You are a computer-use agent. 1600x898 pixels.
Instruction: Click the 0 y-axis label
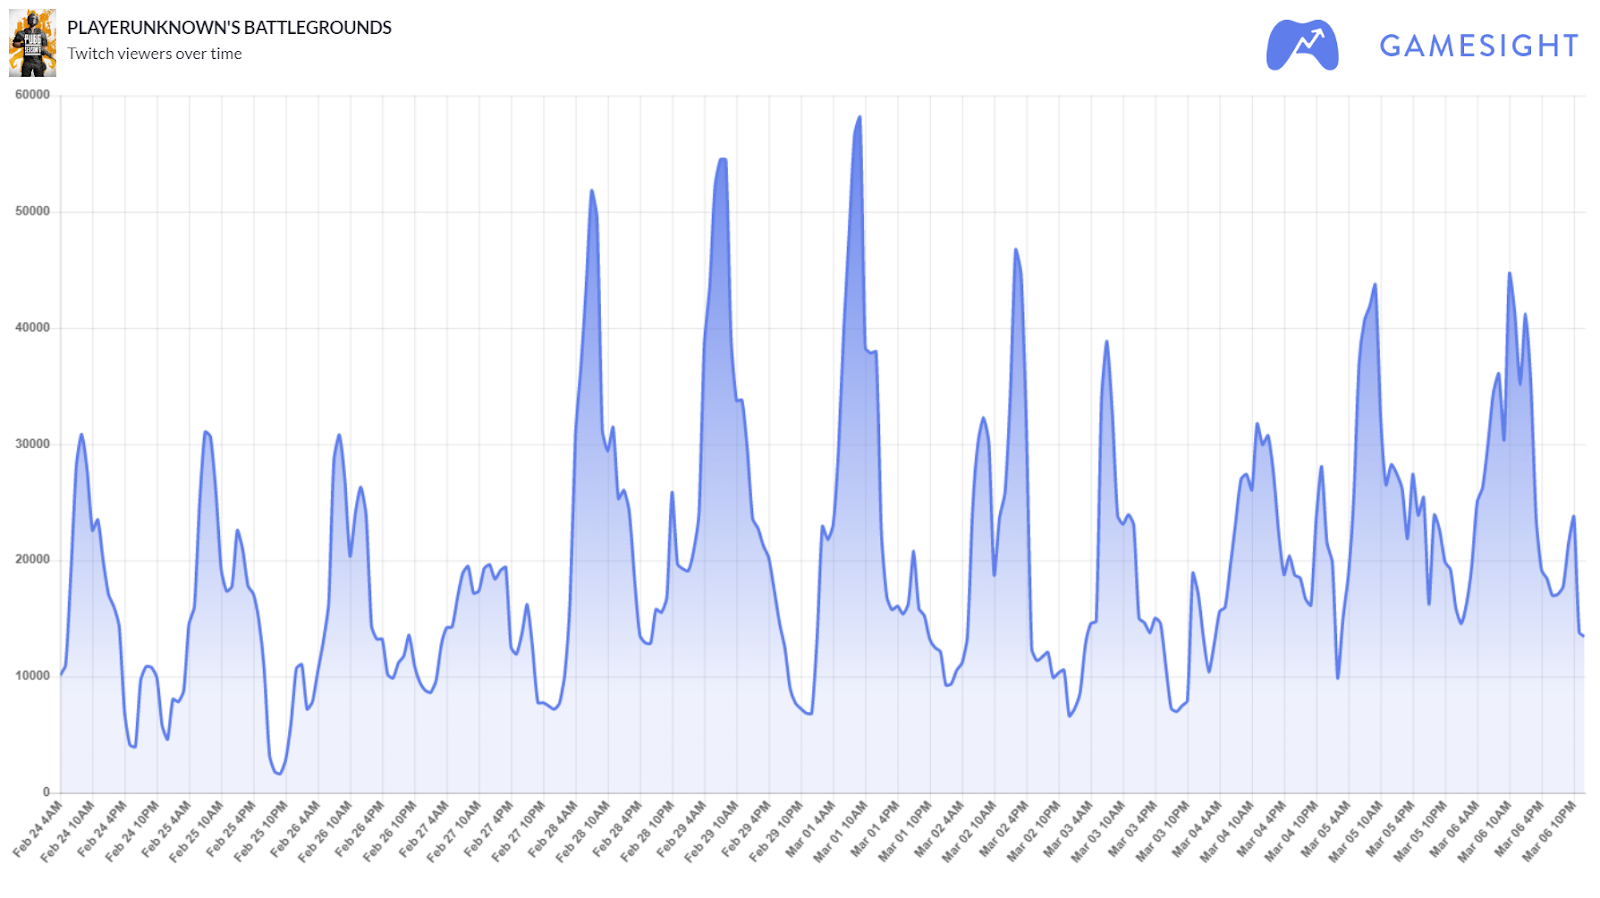click(x=46, y=791)
